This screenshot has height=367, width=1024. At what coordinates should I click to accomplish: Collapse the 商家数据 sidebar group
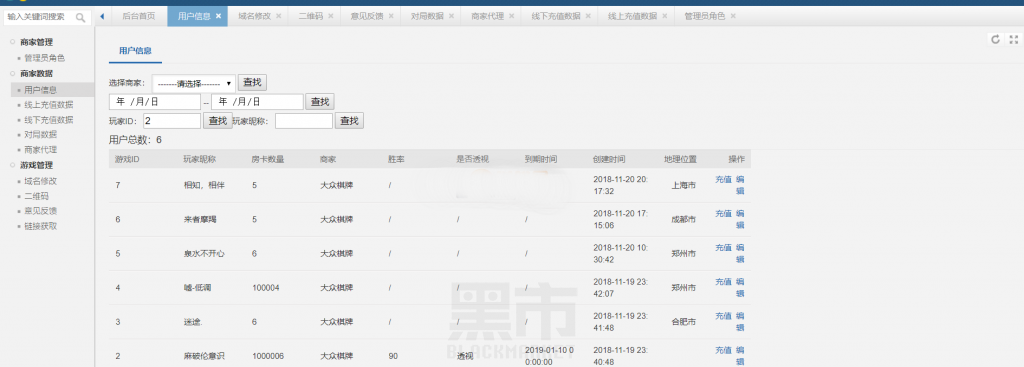(x=37, y=73)
